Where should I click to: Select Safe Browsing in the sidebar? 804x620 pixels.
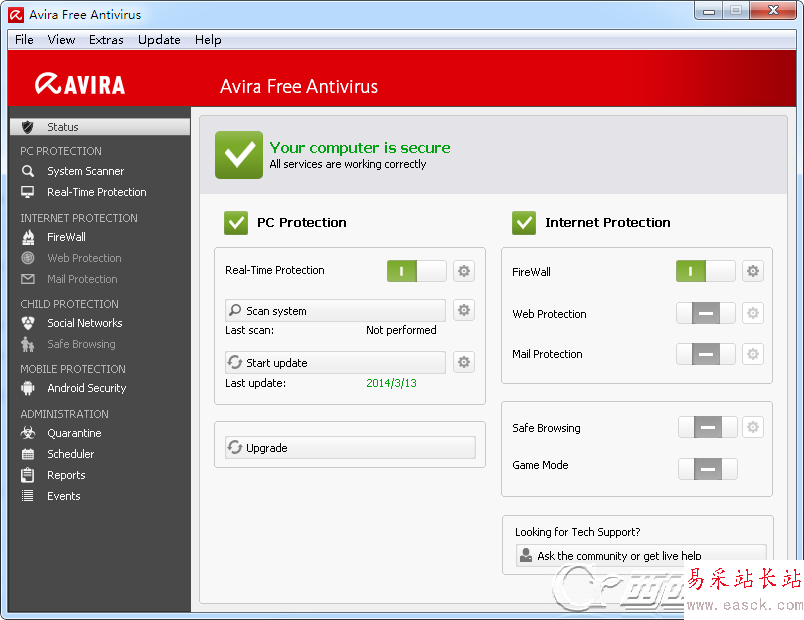[x=81, y=344]
